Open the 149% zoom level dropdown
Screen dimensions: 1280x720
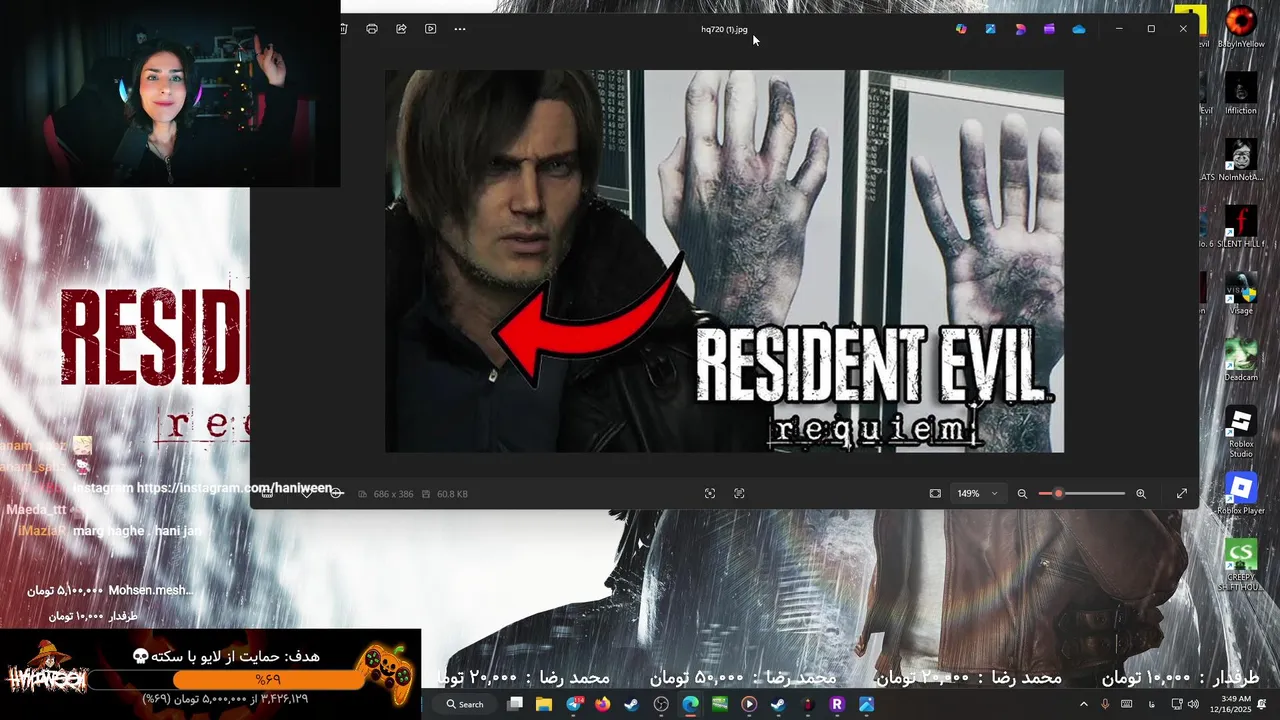pos(977,494)
